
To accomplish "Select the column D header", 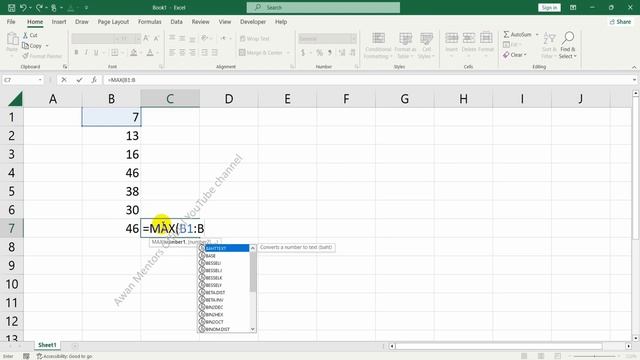I will (229, 99).
